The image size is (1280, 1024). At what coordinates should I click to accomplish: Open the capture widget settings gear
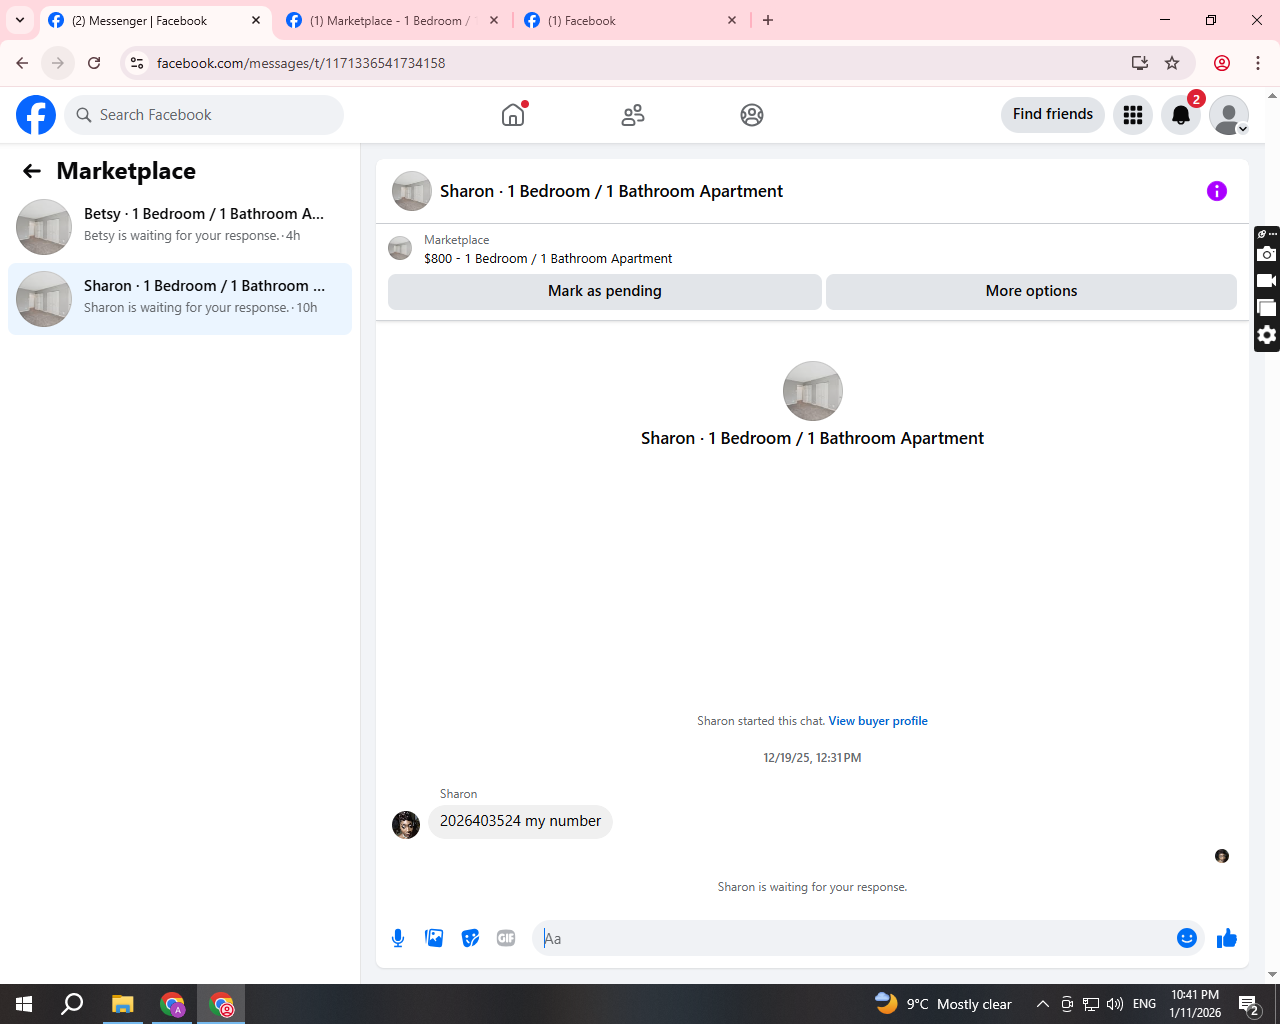(1267, 334)
